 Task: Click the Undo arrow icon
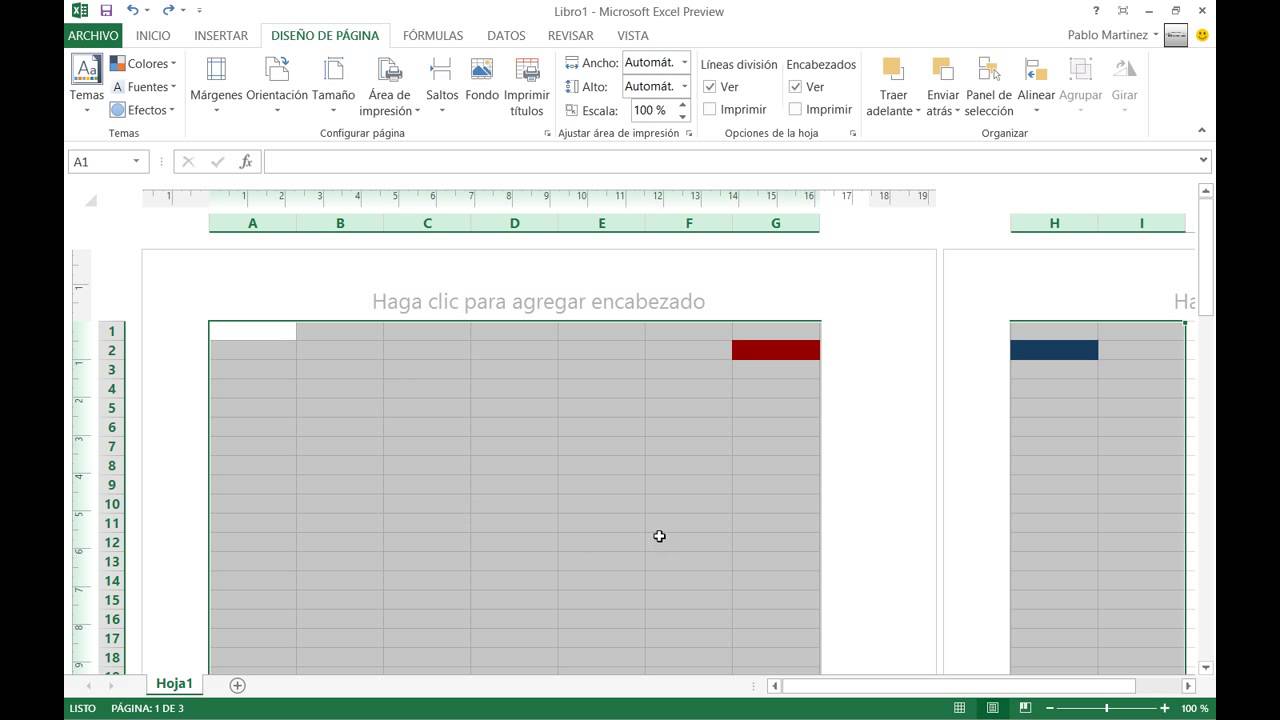pos(133,11)
